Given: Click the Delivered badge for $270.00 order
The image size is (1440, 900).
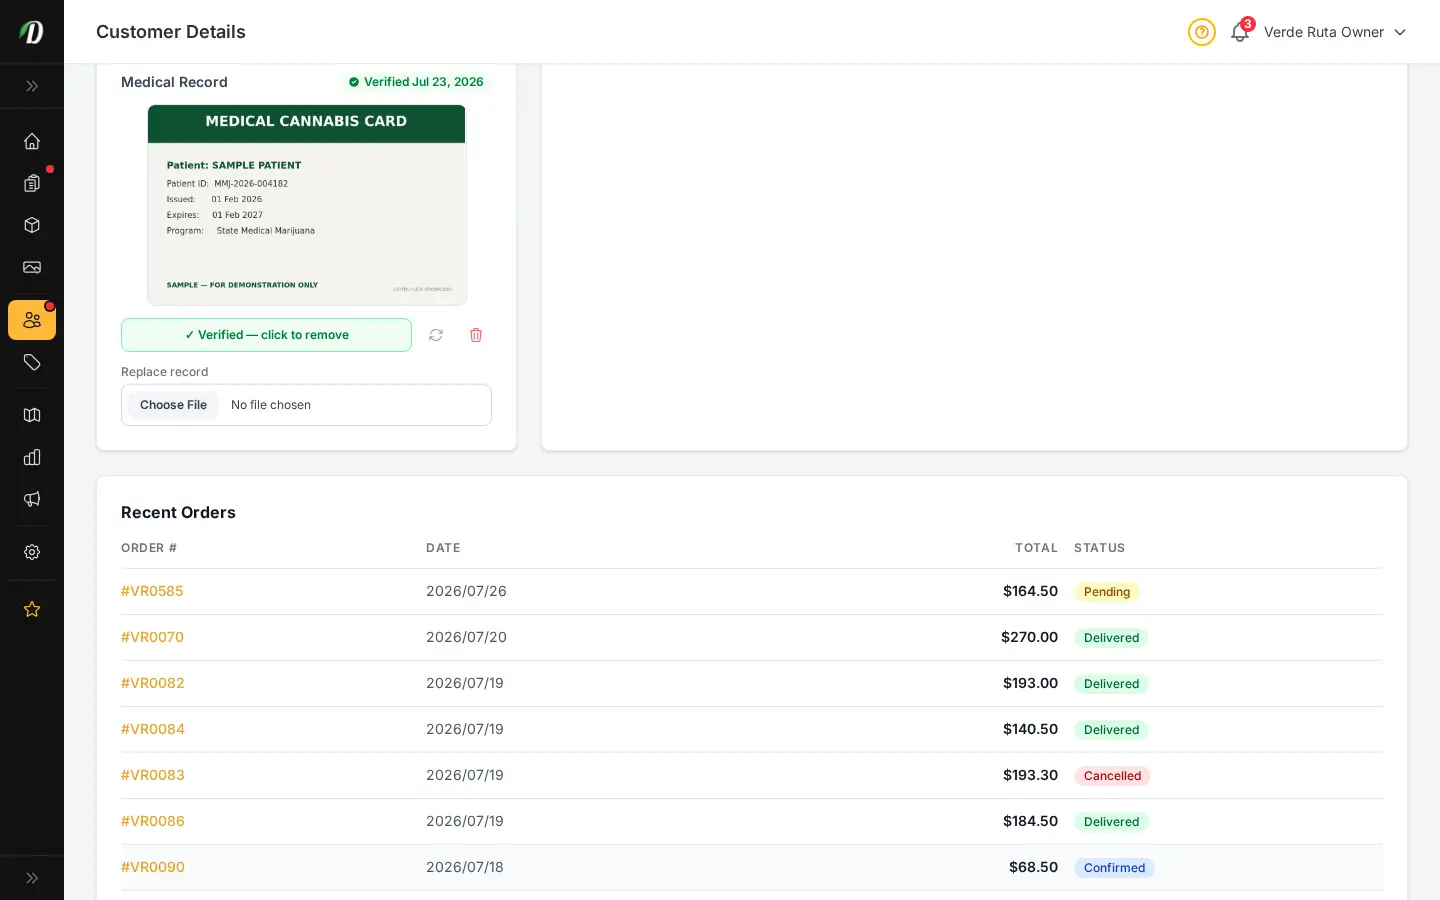Looking at the screenshot, I should [x=1111, y=638].
